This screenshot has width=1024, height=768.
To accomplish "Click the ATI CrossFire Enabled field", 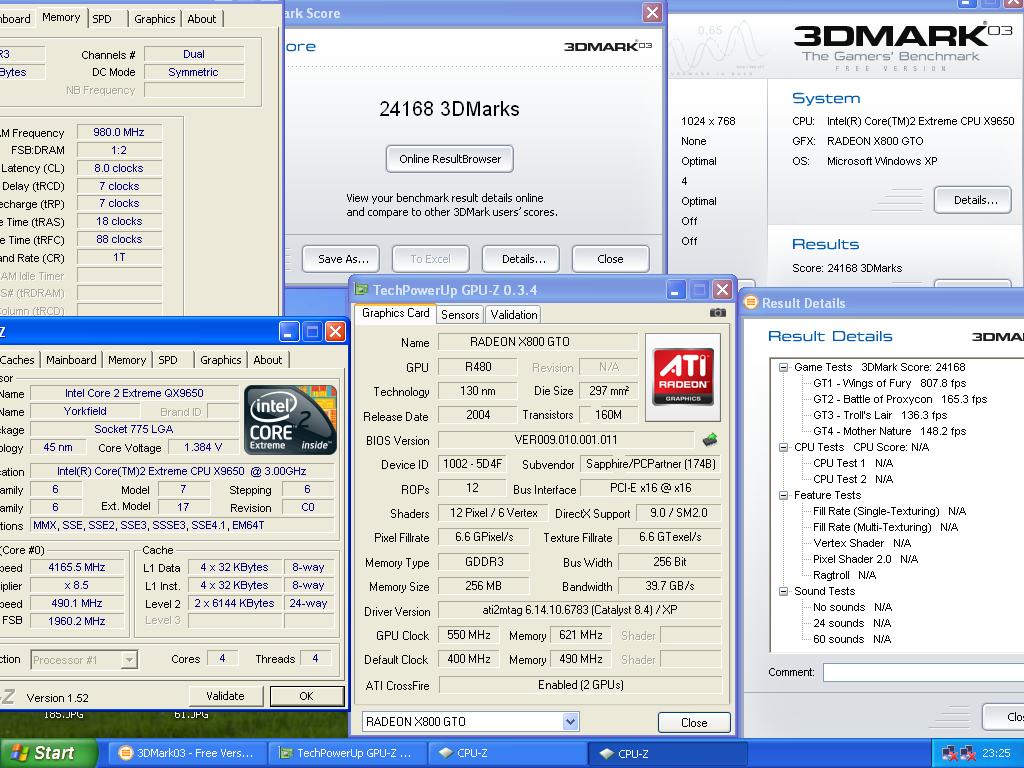I will pyautogui.click(x=581, y=684).
